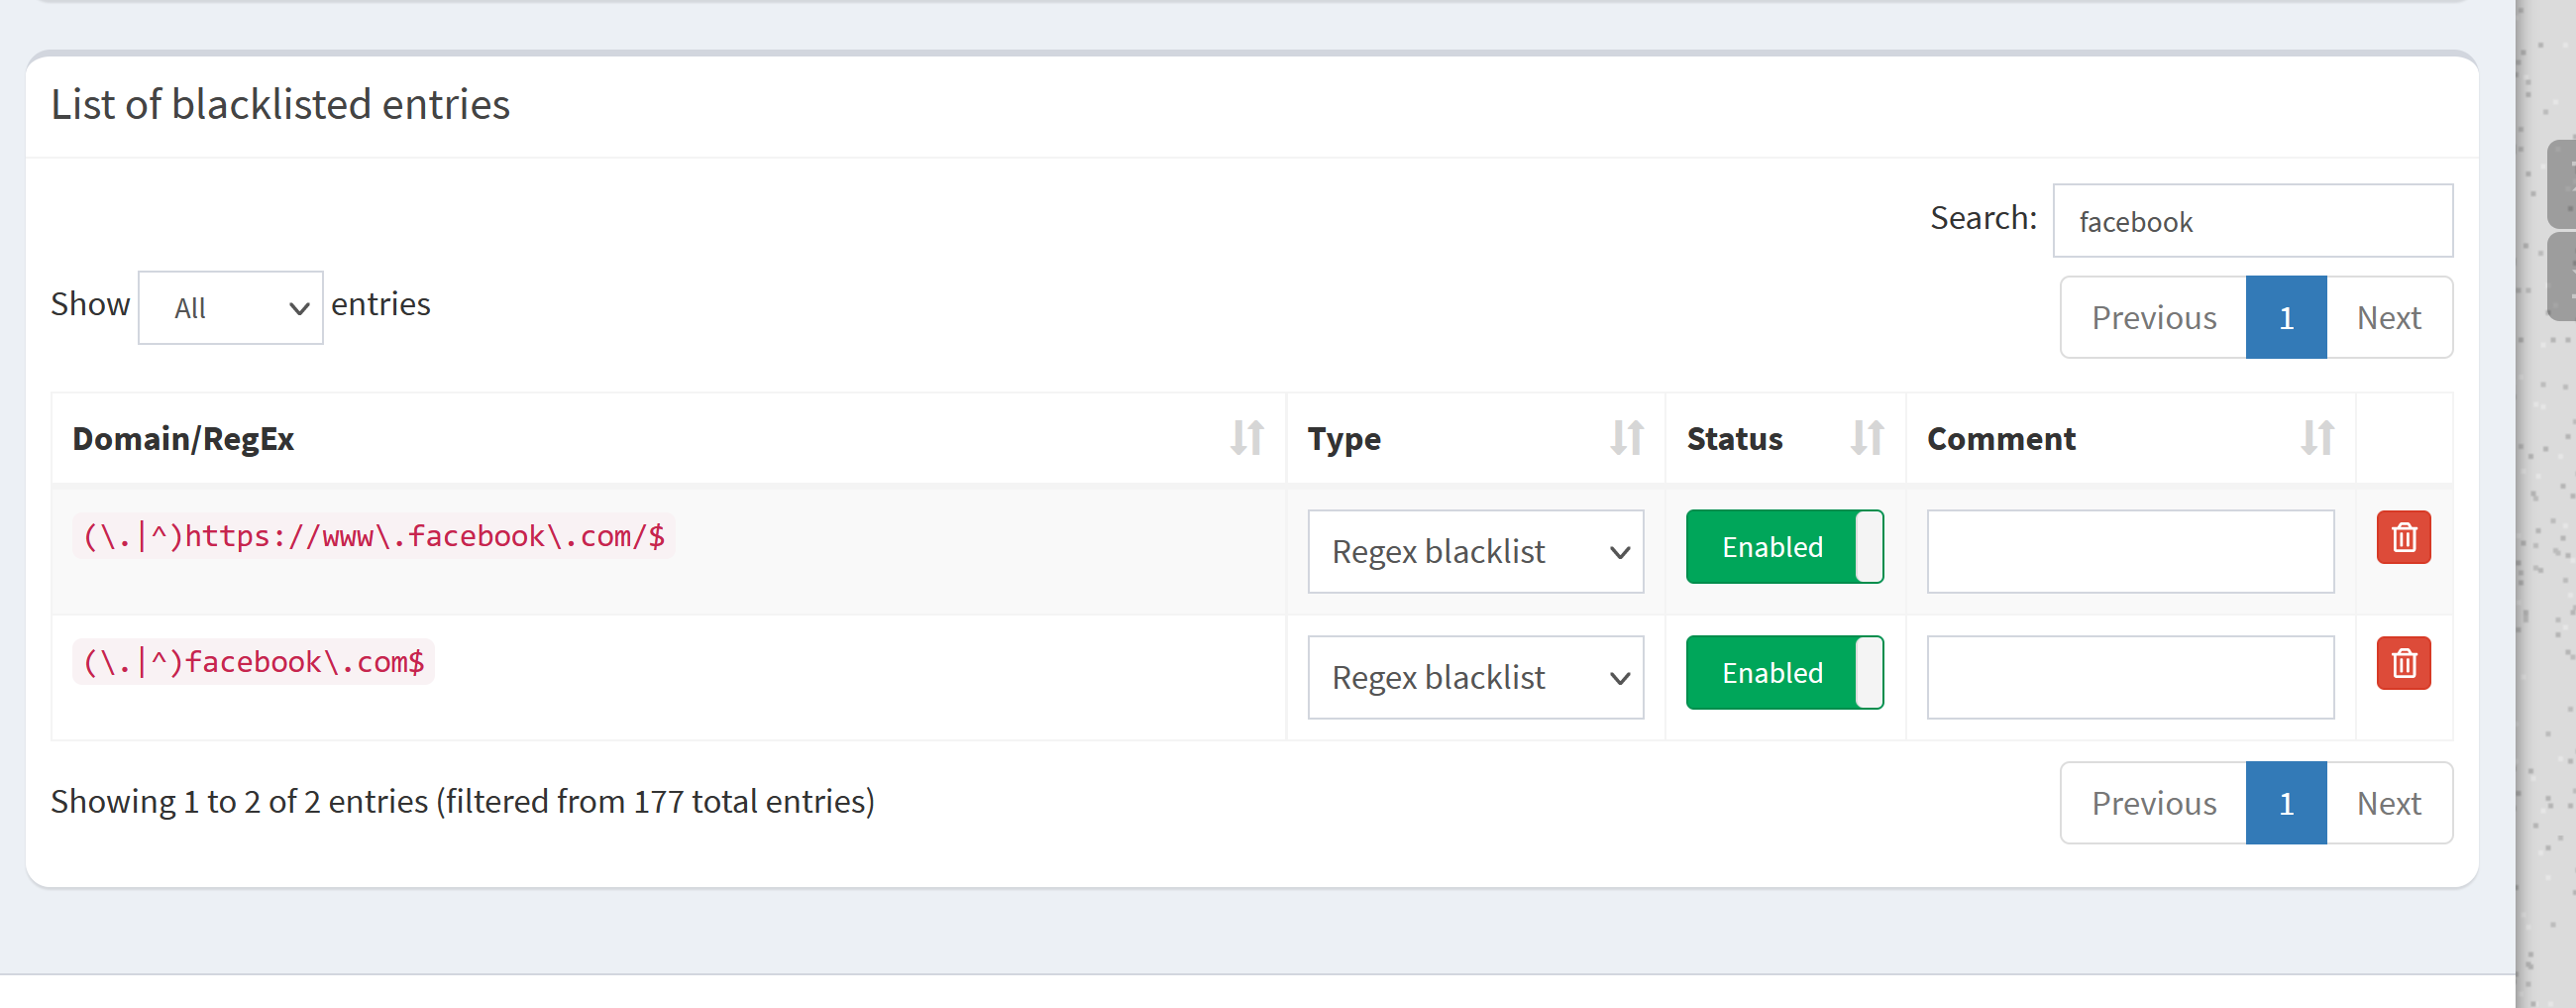Delete the facebook\.com$ regex entry
2576x1008 pixels.
pyautogui.click(x=2403, y=664)
